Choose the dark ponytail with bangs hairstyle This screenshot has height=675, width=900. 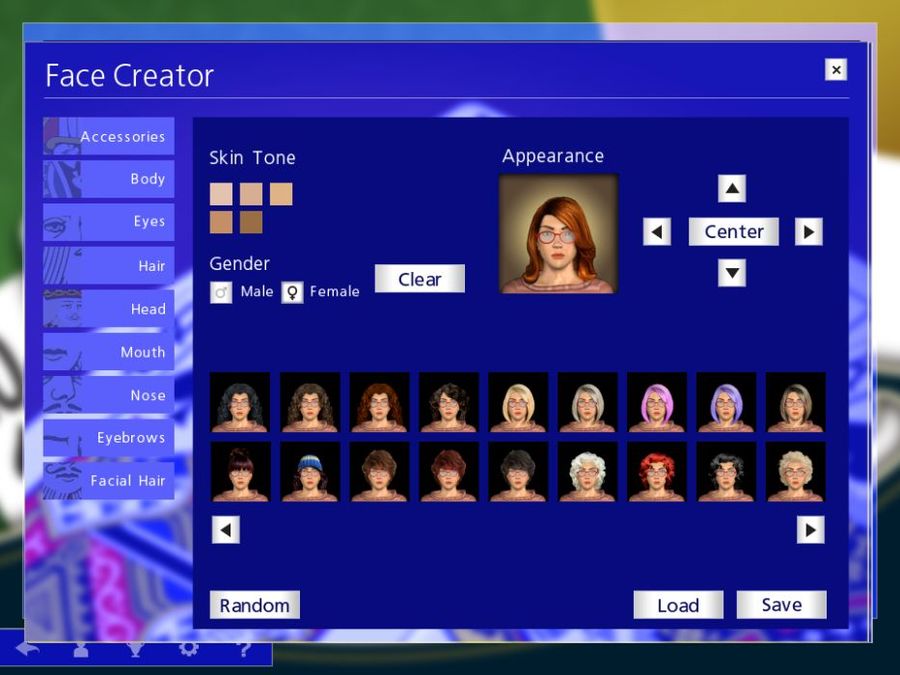(x=240, y=472)
